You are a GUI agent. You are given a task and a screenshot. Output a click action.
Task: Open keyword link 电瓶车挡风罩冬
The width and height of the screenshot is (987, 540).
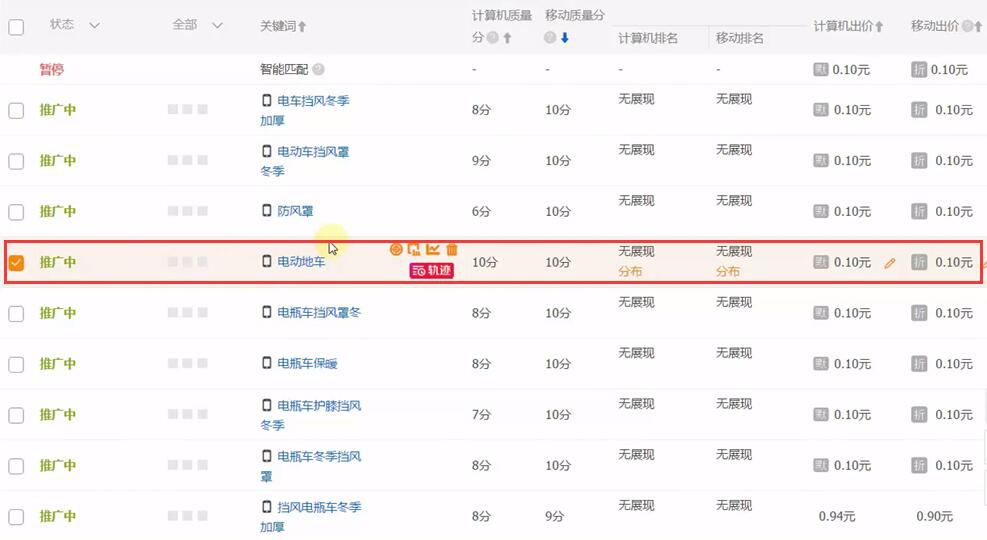[319, 313]
